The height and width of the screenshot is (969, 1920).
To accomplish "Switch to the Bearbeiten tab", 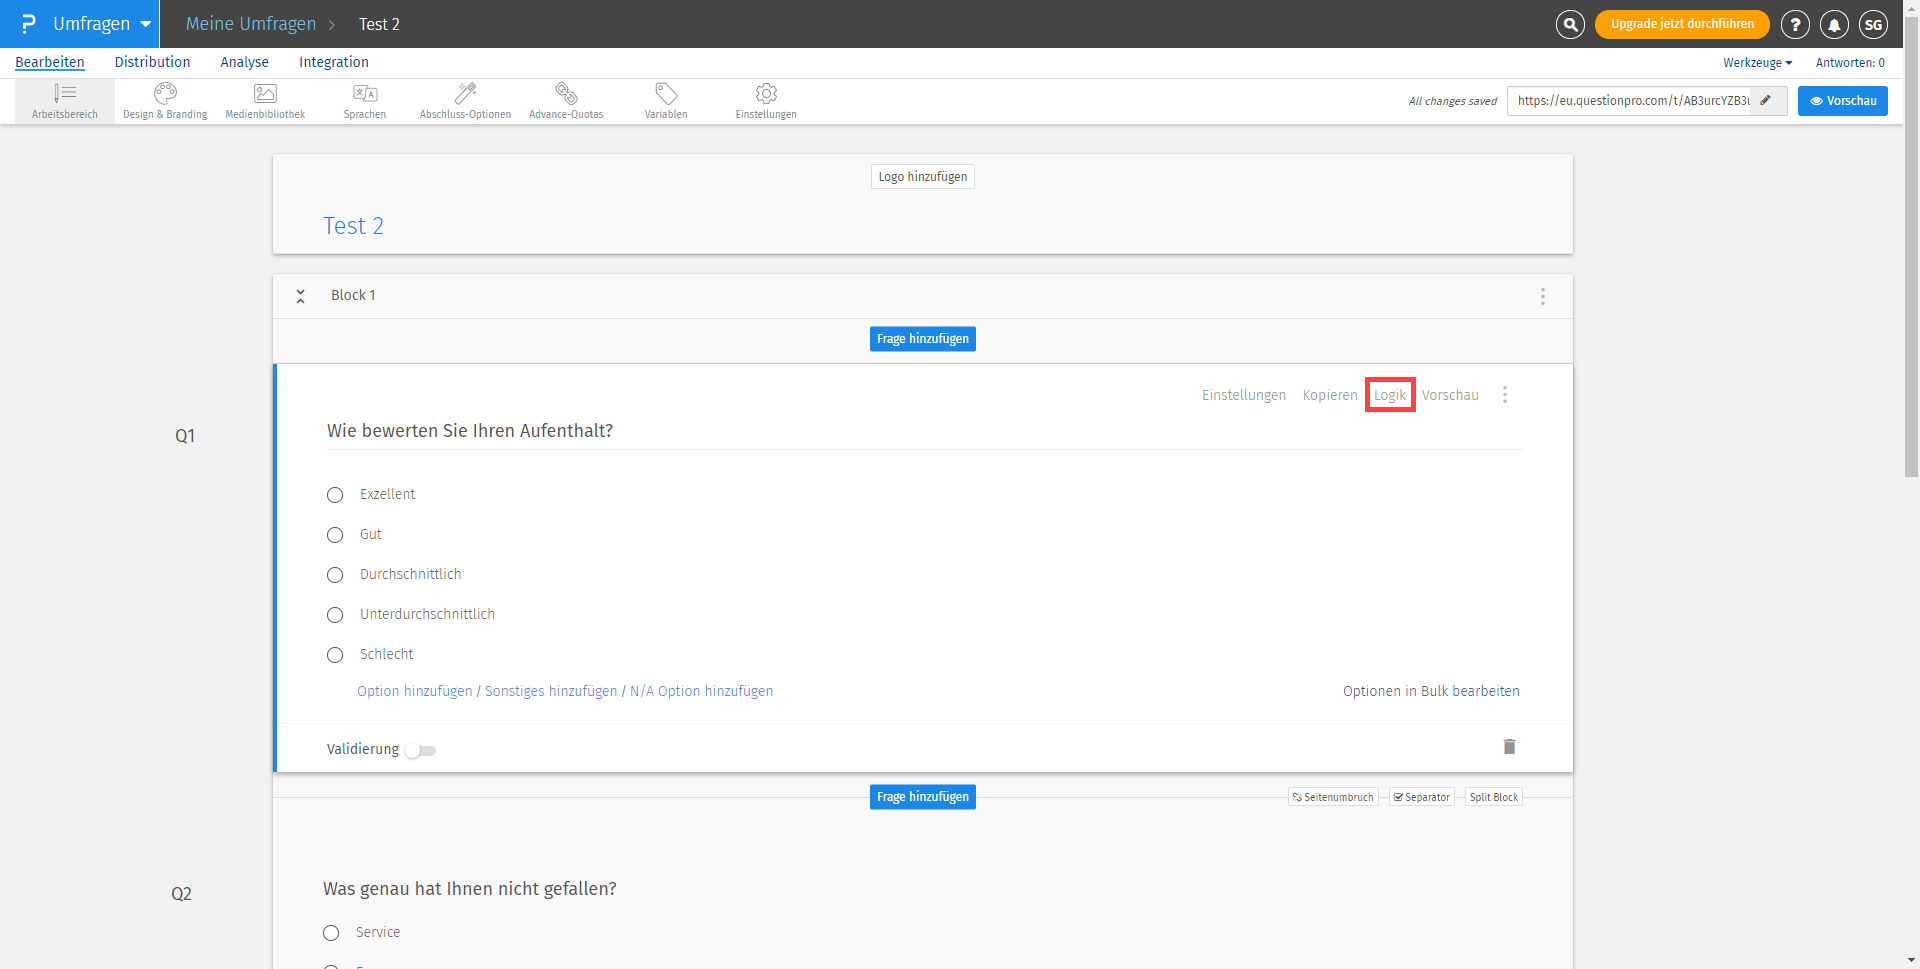I will (x=50, y=62).
